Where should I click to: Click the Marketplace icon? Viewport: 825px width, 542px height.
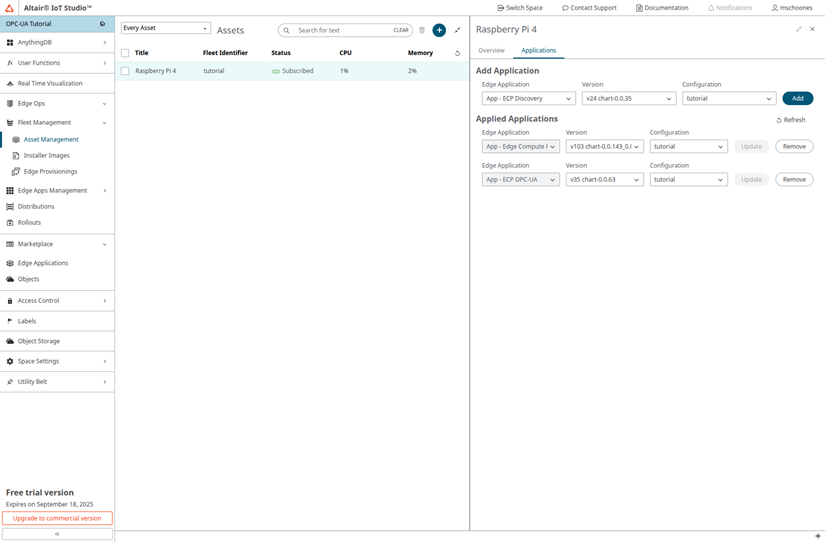(x=9, y=244)
